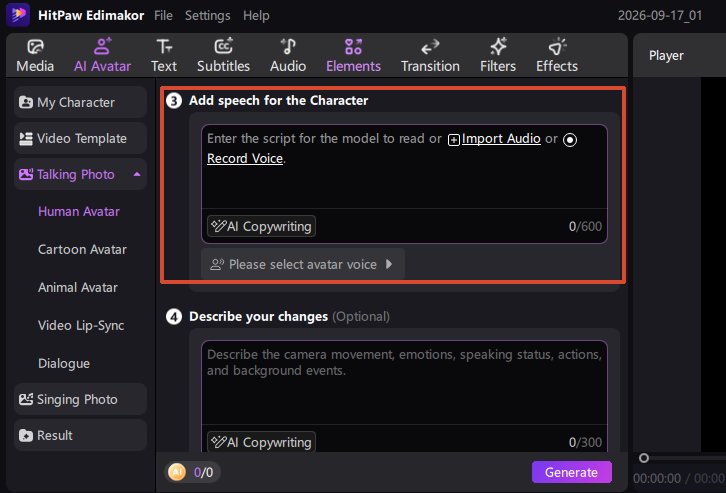
Task: Click the Record Voice circle icon
Action: 570,139
